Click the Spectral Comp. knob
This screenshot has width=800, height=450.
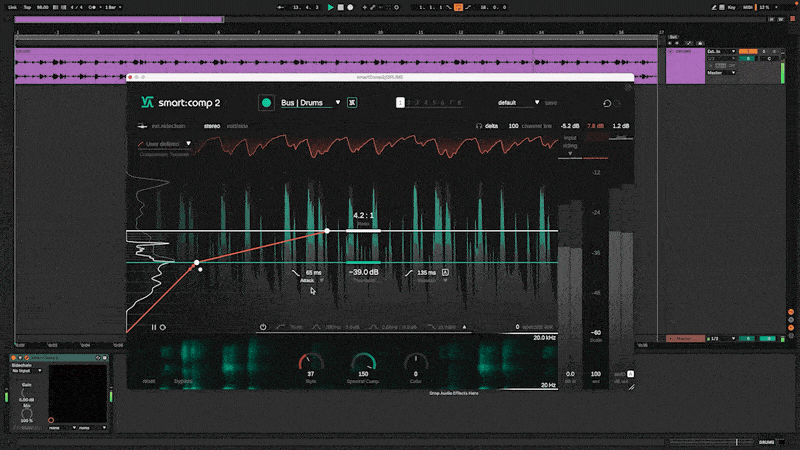[x=363, y=362]
